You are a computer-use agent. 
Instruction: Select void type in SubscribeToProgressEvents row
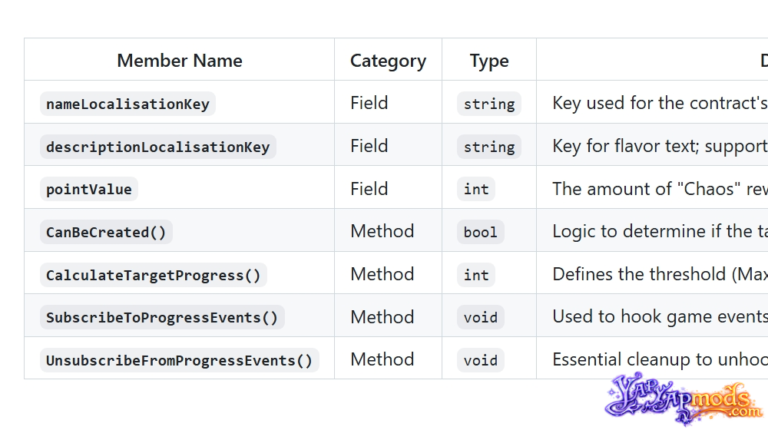point(480,317)
